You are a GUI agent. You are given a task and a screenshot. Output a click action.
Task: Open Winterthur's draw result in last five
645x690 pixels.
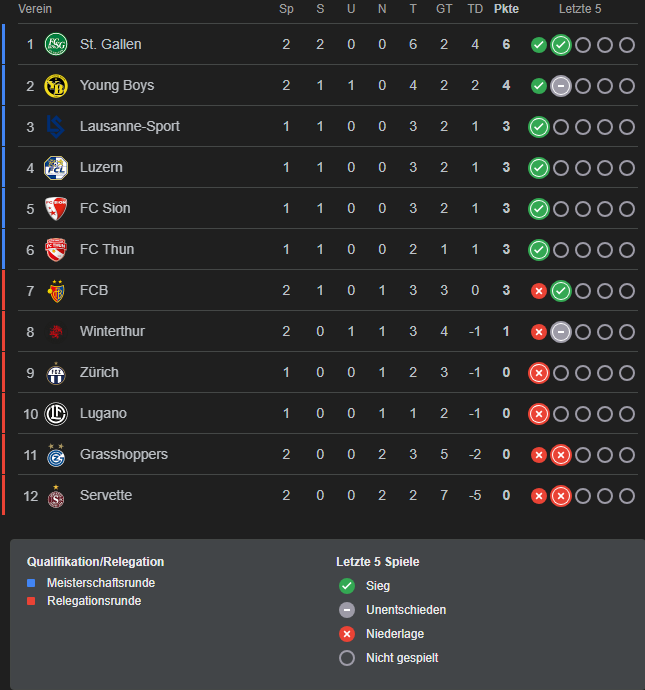561,332
